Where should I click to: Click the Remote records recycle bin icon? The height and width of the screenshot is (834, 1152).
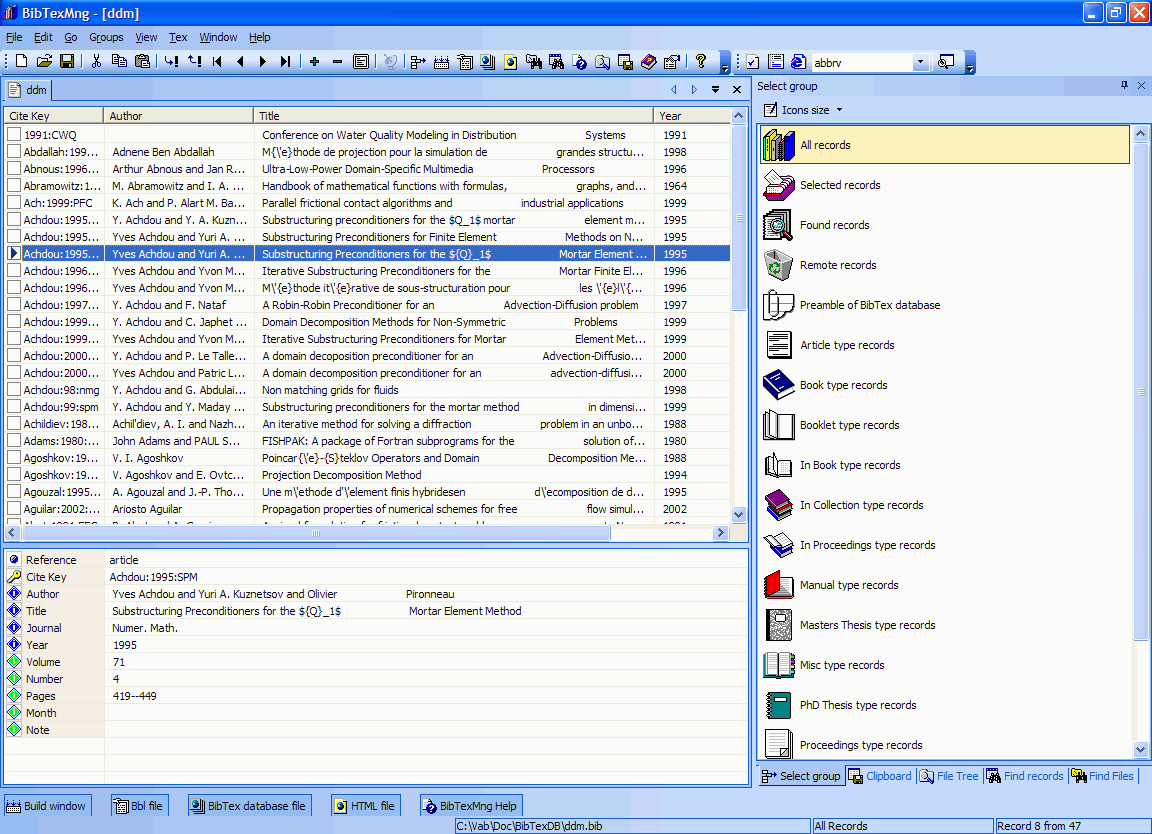point(779,265)
